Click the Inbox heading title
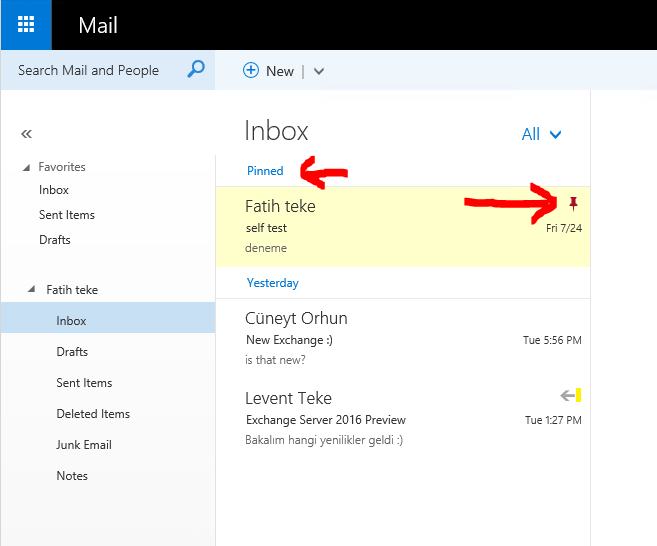The height and width of the screenshot is (546, 657). coord(276,131)
